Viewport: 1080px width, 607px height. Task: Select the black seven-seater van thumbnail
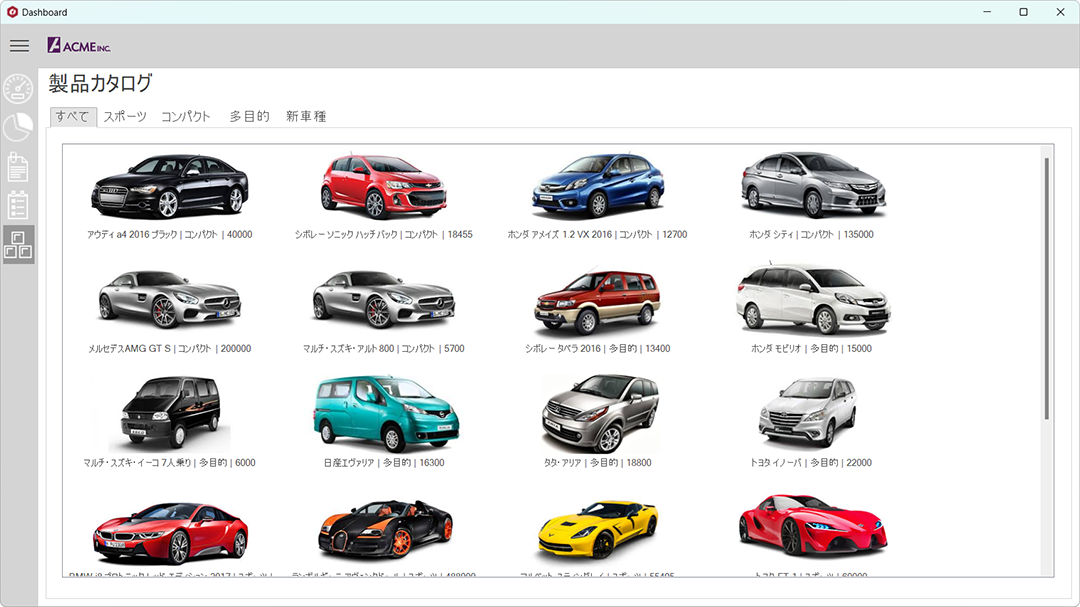point(169,412)
